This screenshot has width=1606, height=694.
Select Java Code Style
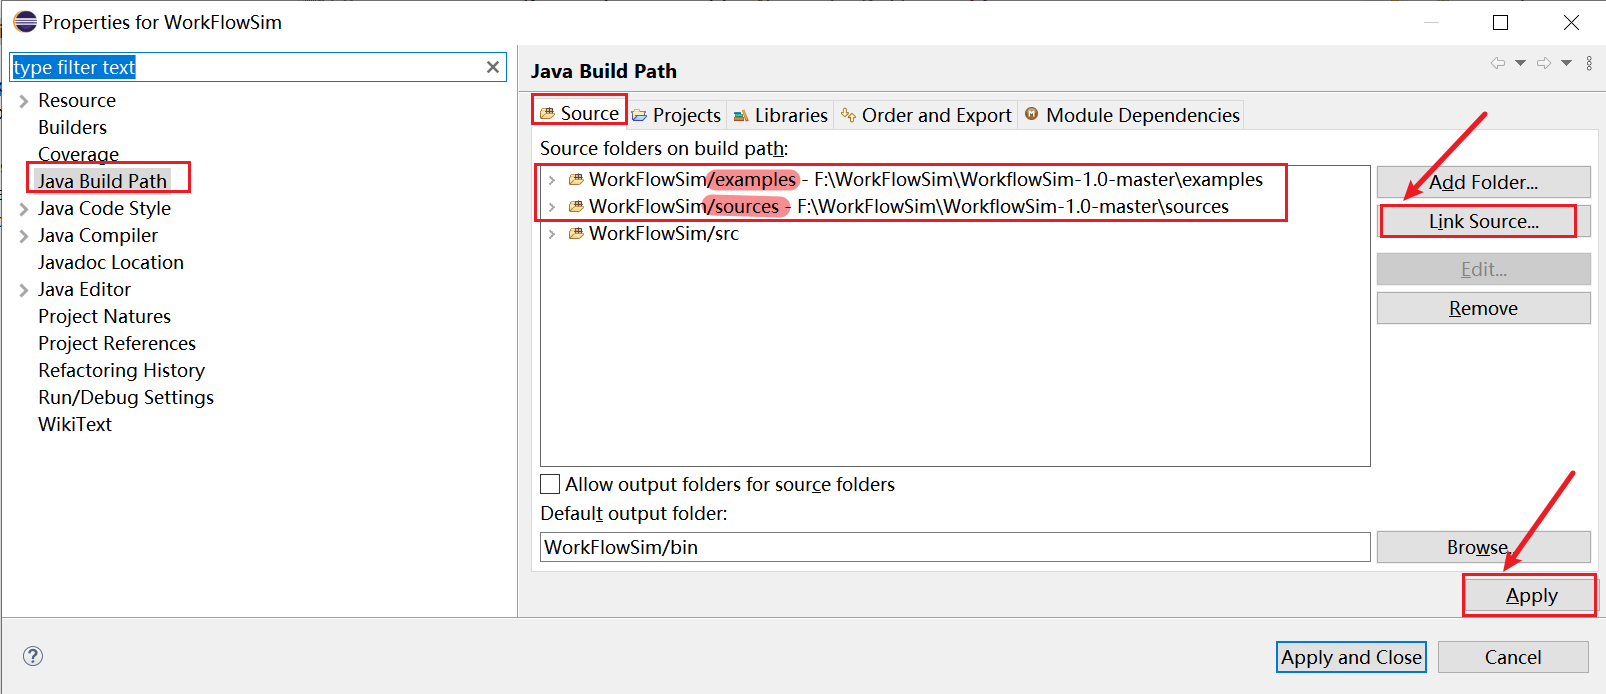click(x=104, y=208)
